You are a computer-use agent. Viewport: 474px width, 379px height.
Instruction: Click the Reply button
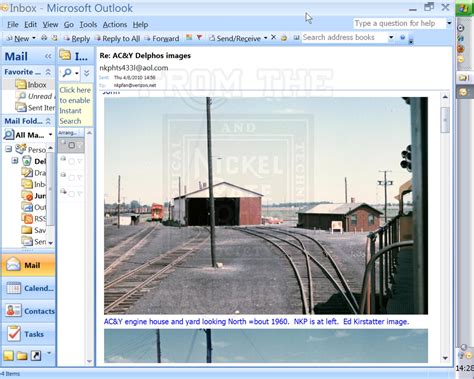pyautogui.click(x=77, y=38)
